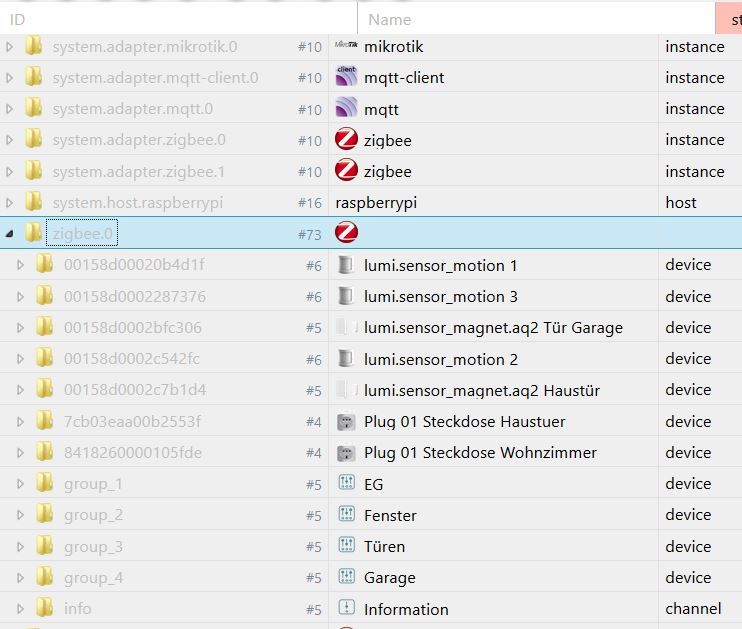Image resolution: width=742 pixels, height=629 pixels.
Task: Click name 'lumi.sensor_magnet.aq2 Tür Garage'
Action: 493,328
